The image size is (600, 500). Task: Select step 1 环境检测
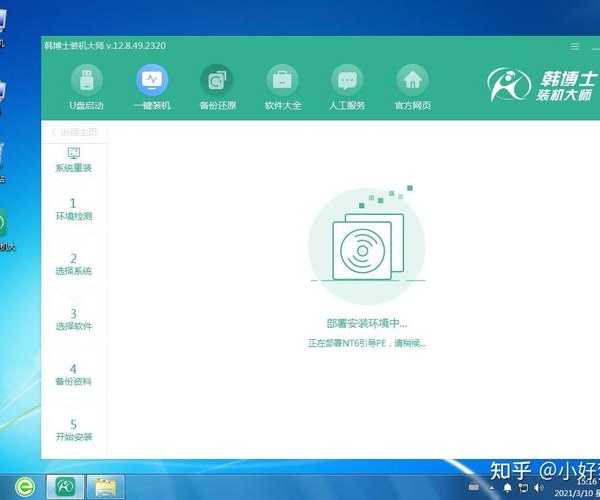pyautogui.click(x=73, y=209)
